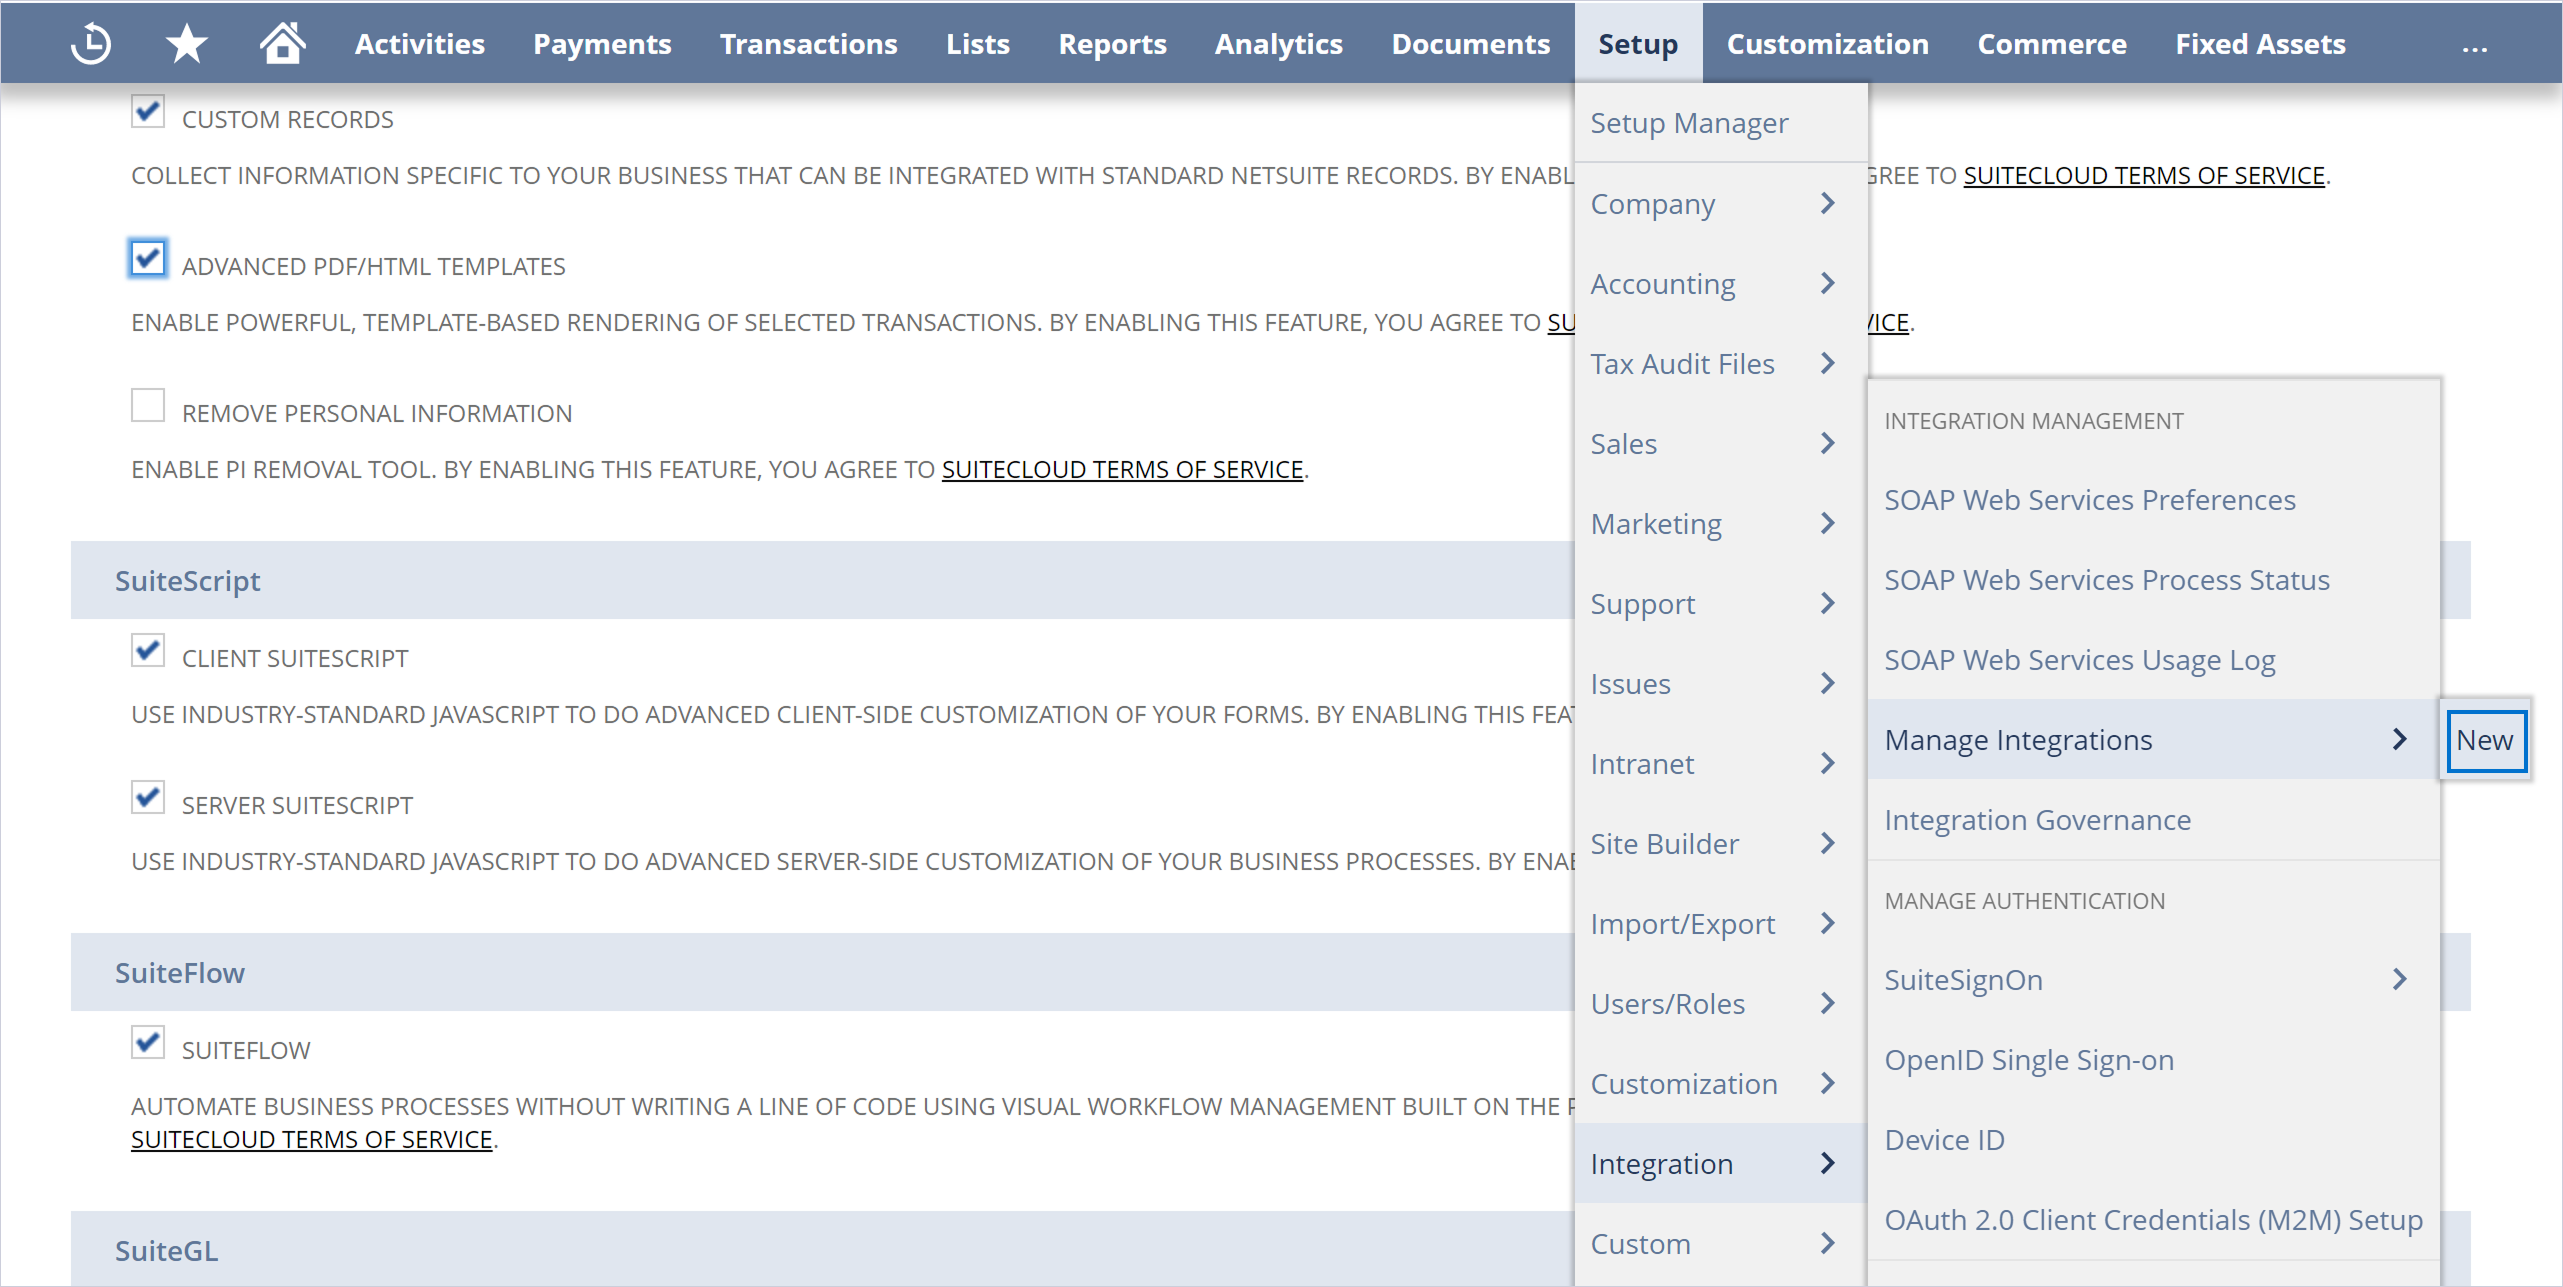The image size is (2563, 1287).
Task: Open the Reports menu
Action: tap(1112, 44)
